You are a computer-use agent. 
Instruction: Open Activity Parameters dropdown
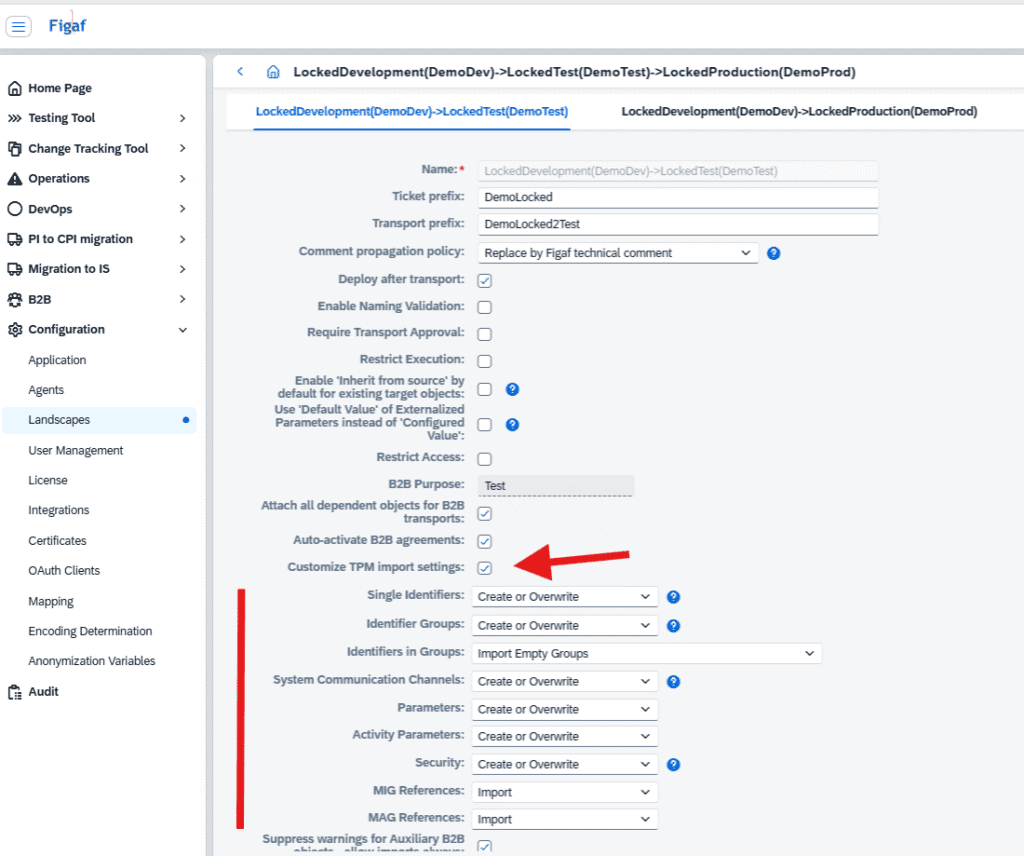click(x=564, y=737)
